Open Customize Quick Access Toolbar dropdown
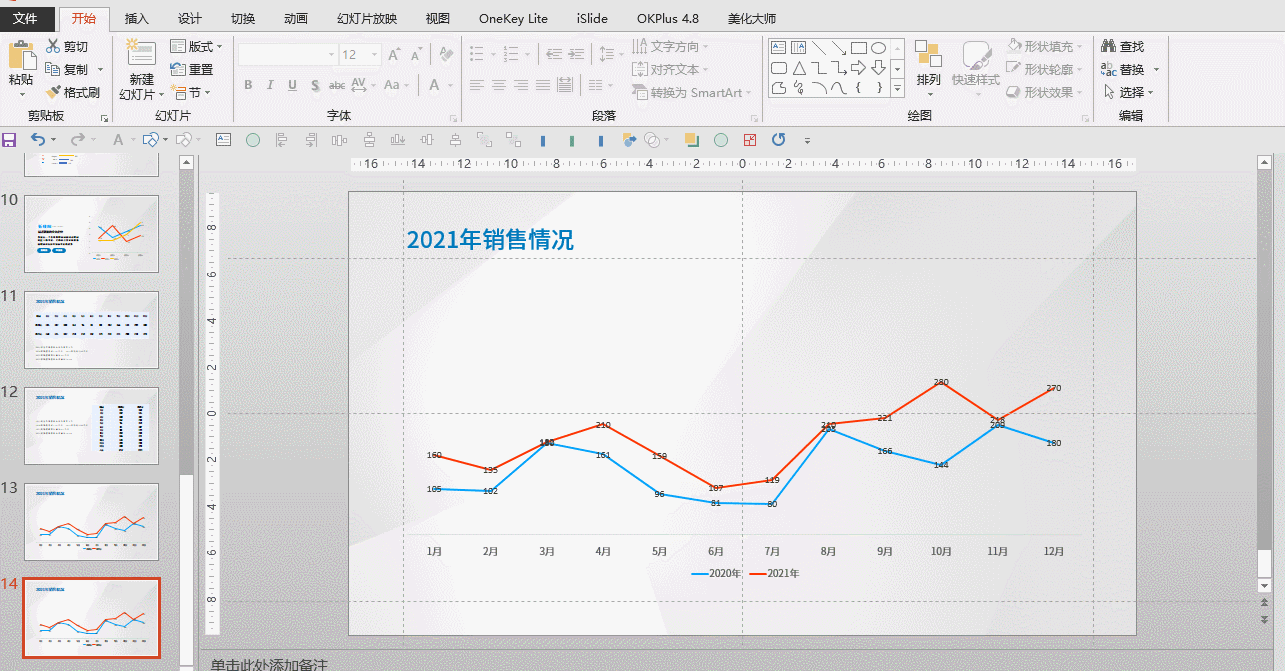The image size is (1285, 671). point(808,140)
